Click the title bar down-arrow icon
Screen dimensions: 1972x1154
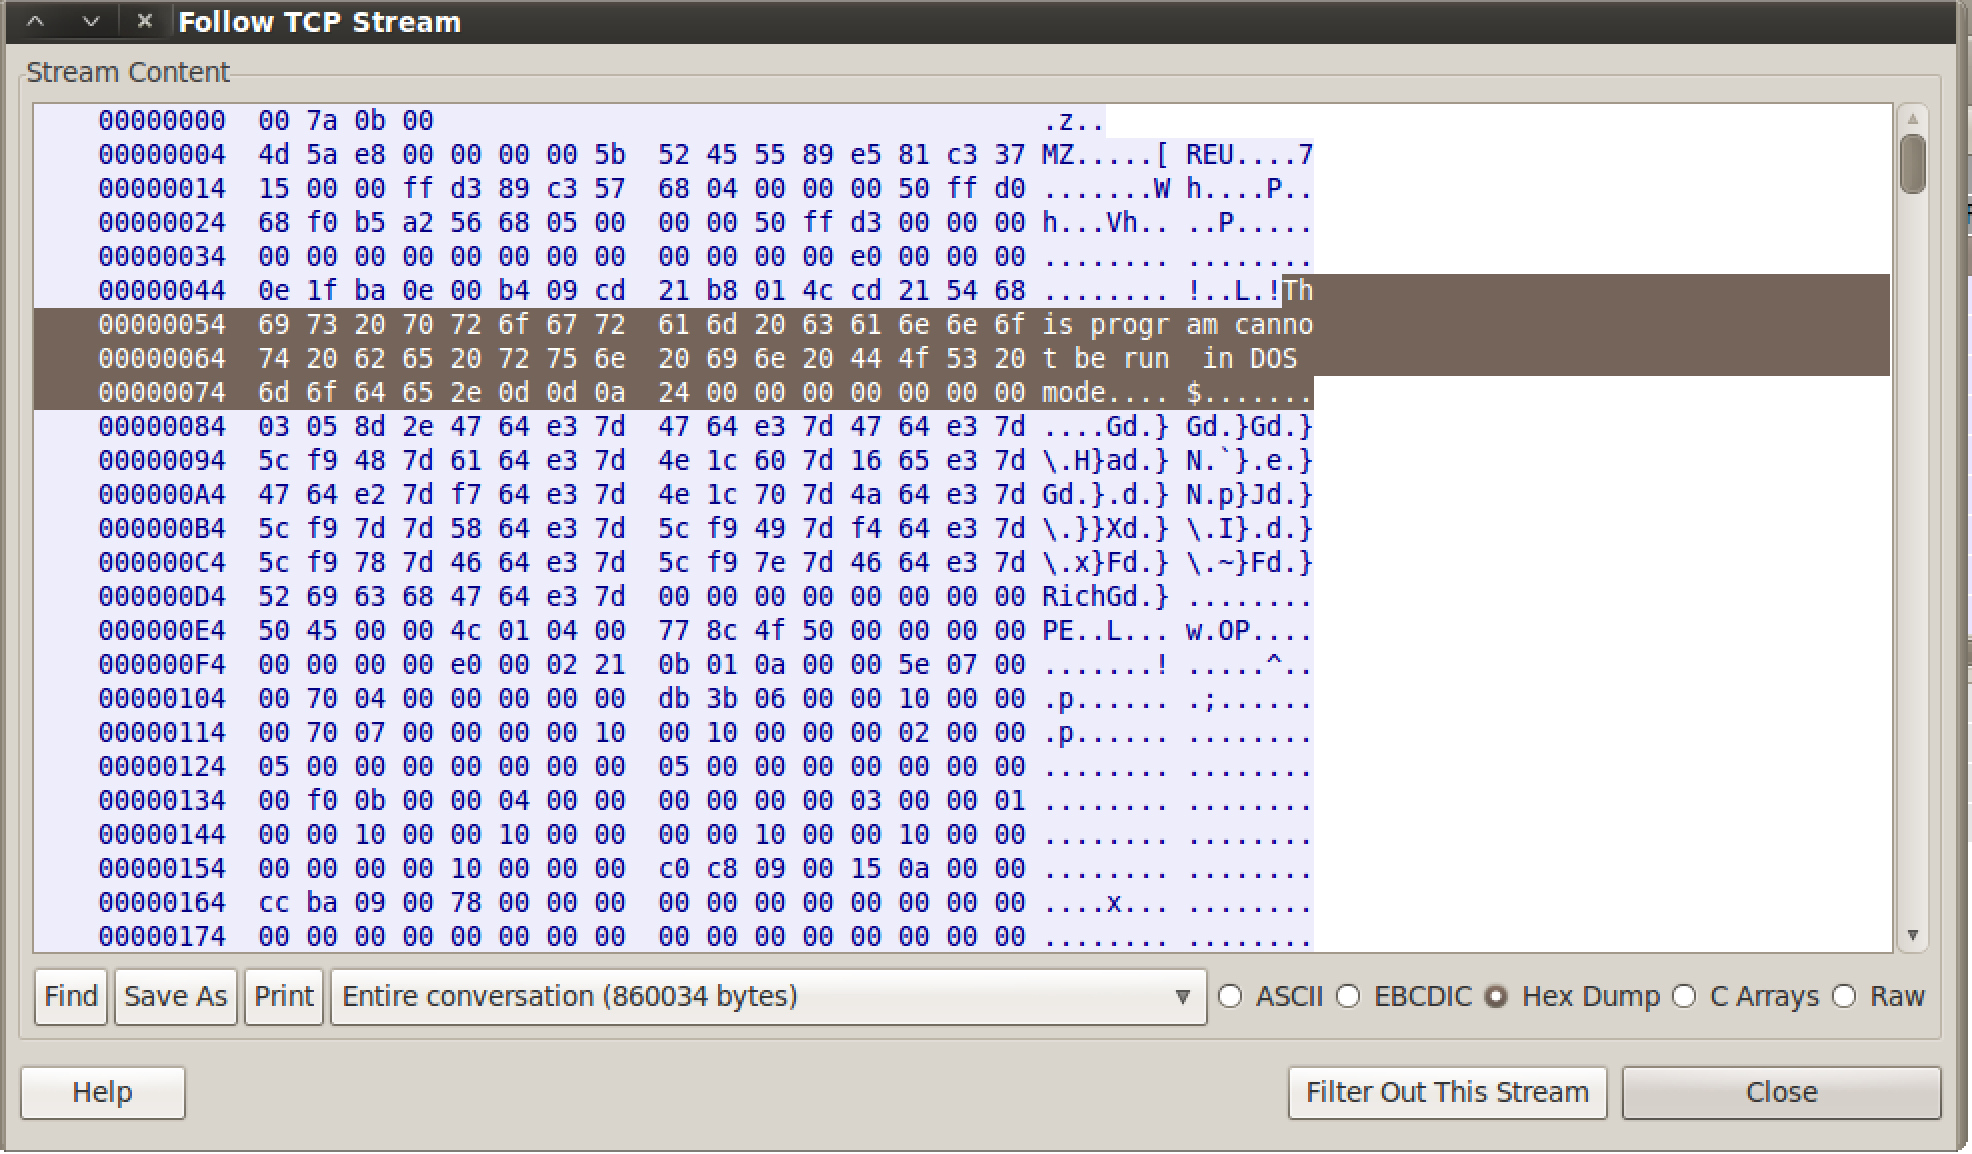91,21
